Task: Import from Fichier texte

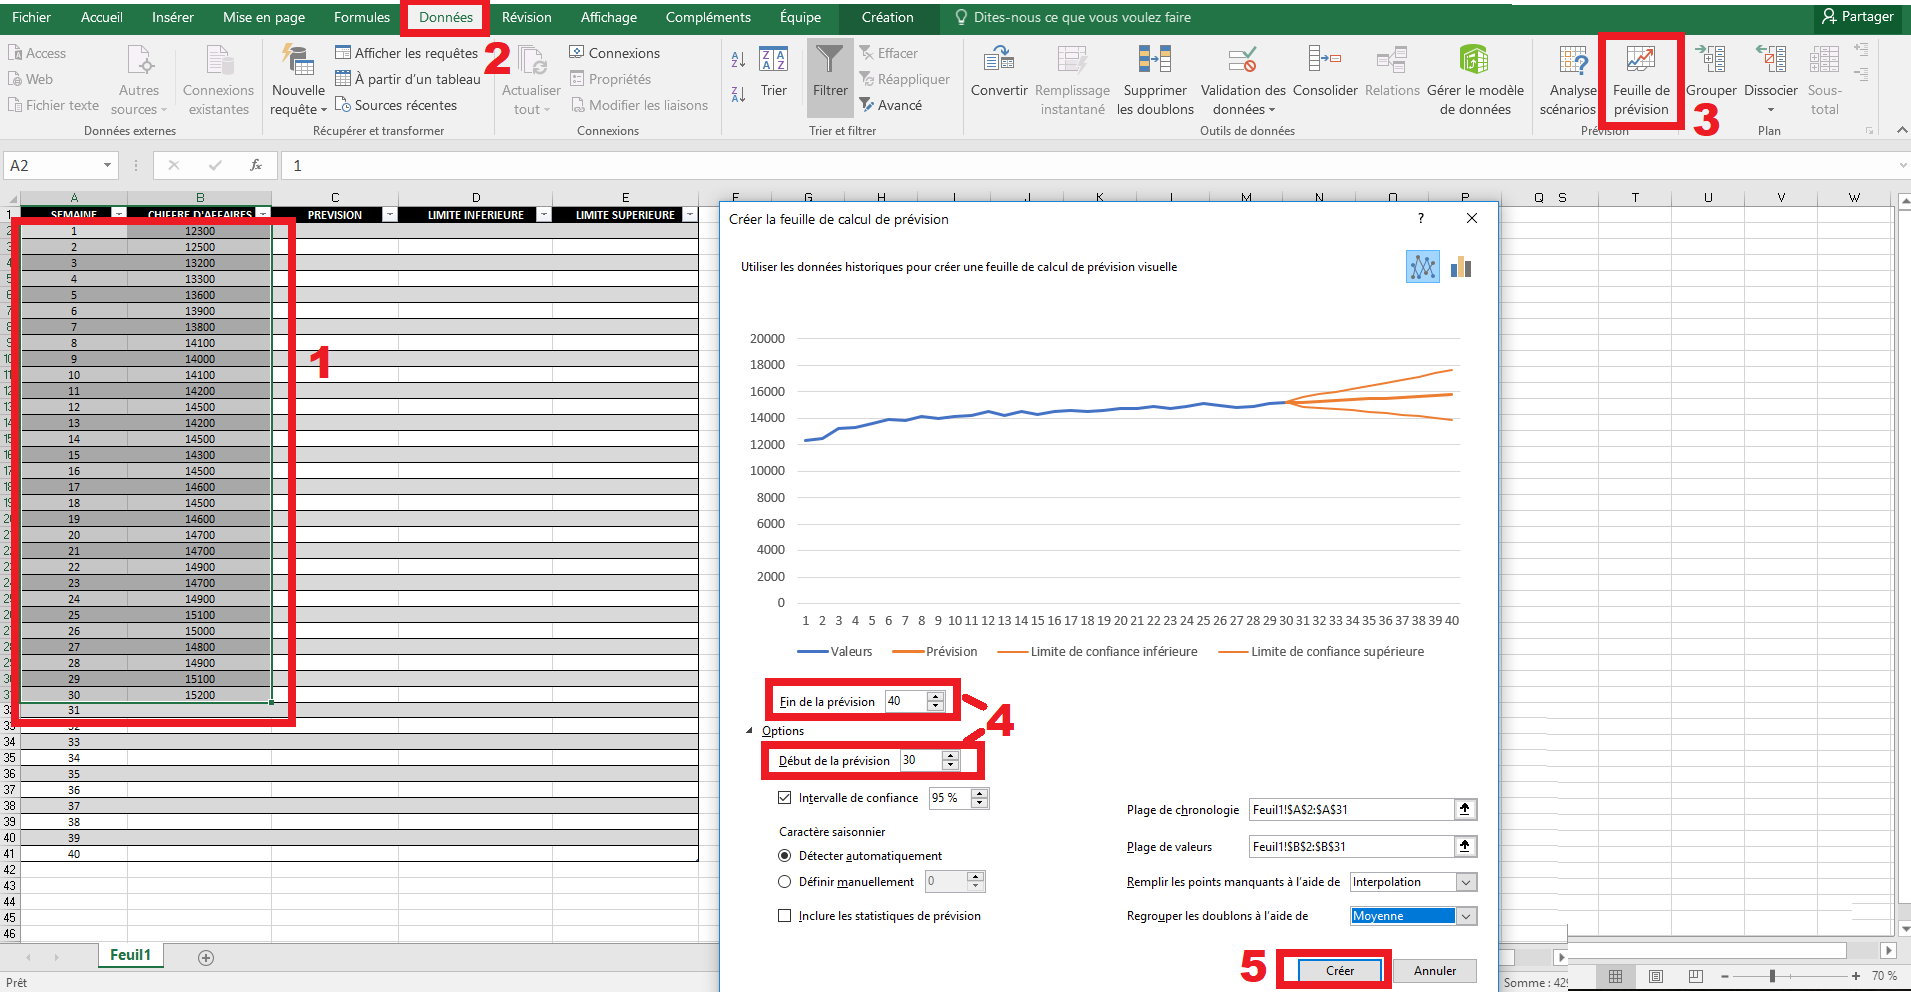Action: click(53, 105)
